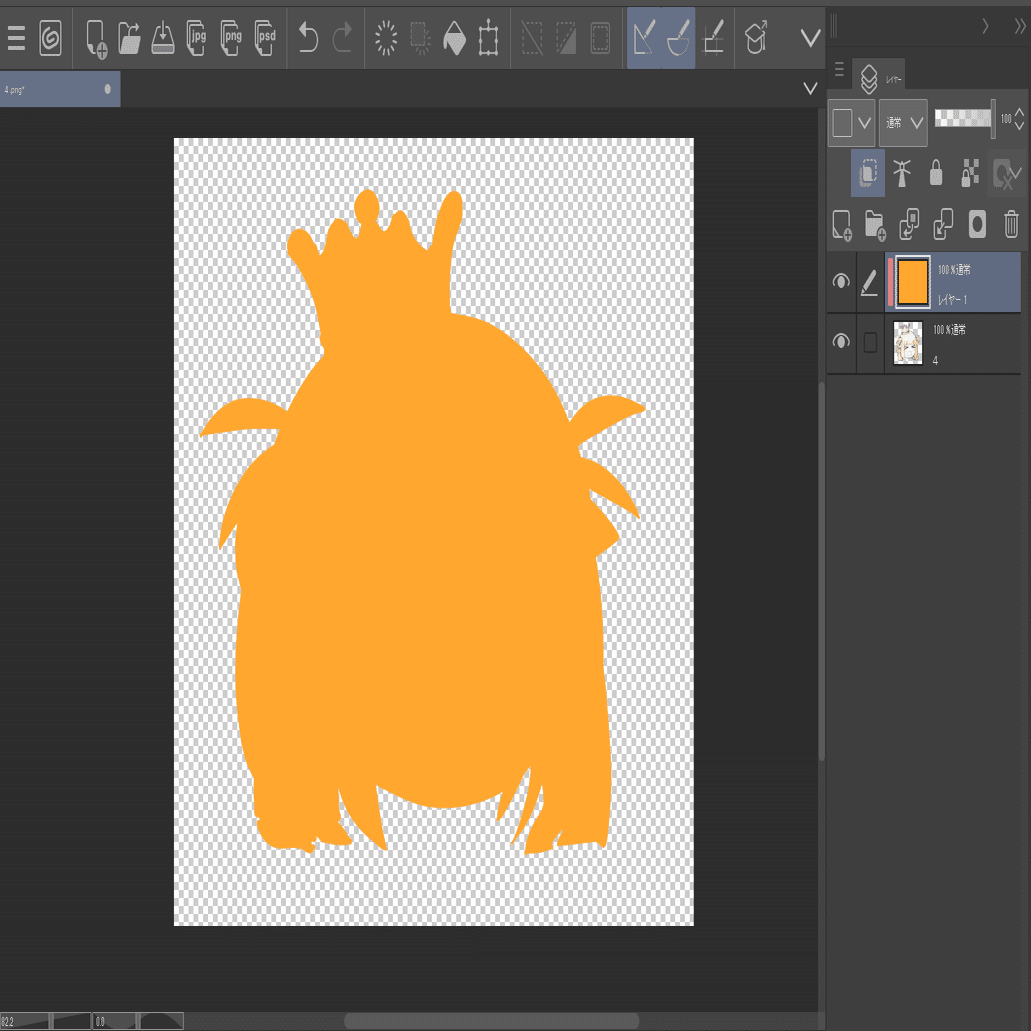
Task: Export the image as psd
Action: pos(265,38)
